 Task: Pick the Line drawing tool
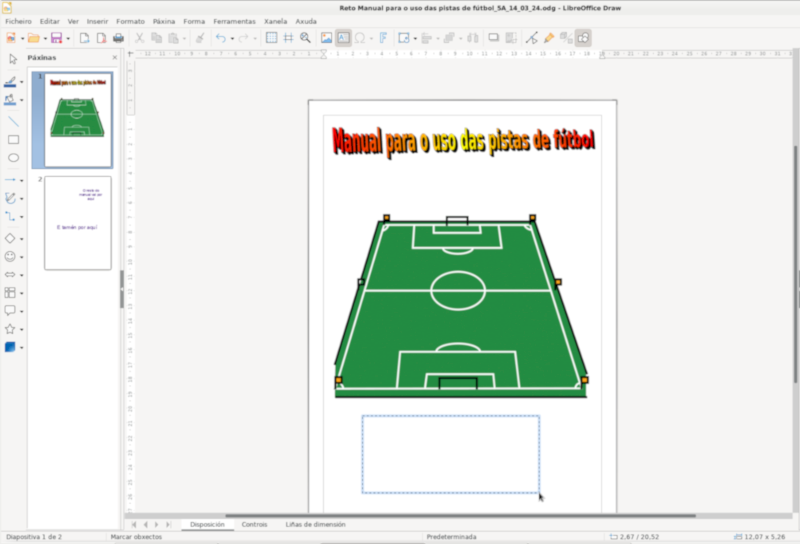pos(13,120)
